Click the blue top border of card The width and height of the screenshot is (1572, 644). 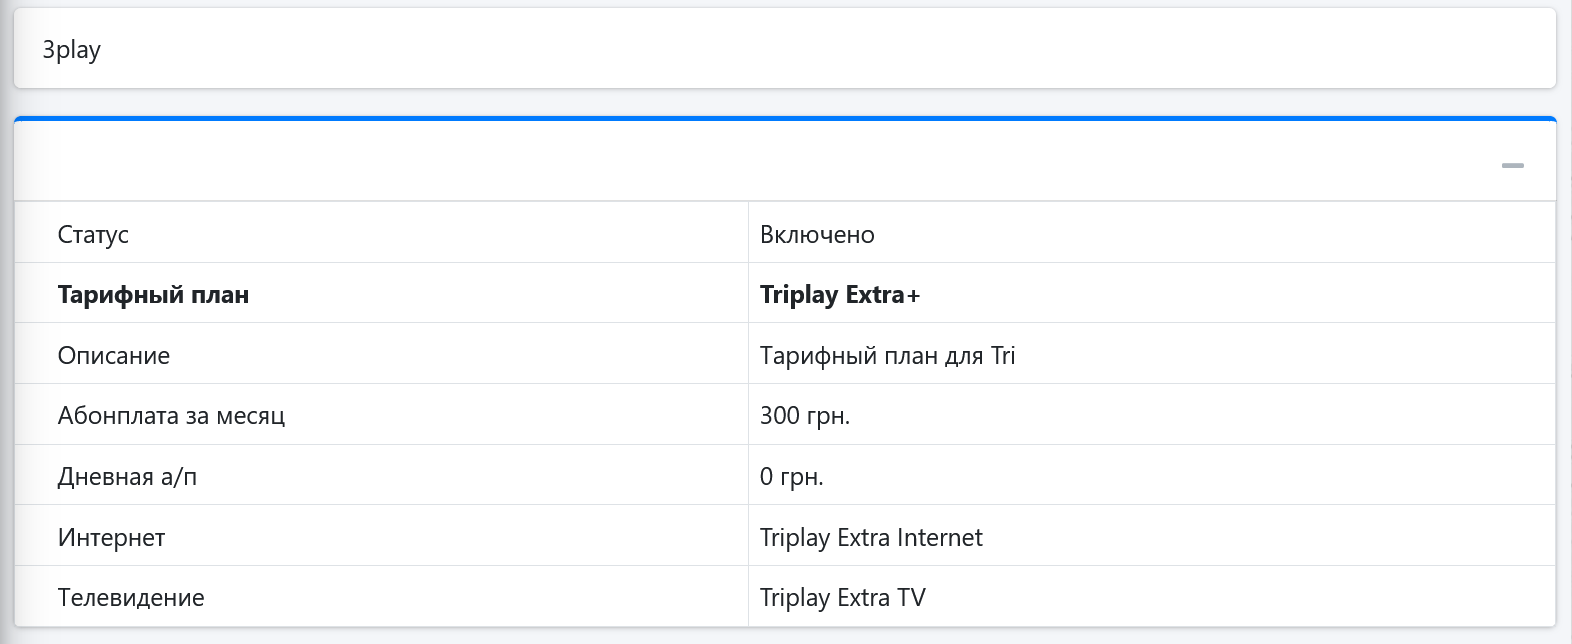tap(785, 119)
